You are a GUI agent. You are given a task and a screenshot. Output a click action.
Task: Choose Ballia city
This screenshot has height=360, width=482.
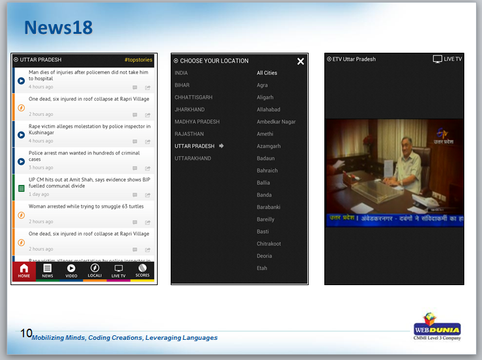point(263,183)
